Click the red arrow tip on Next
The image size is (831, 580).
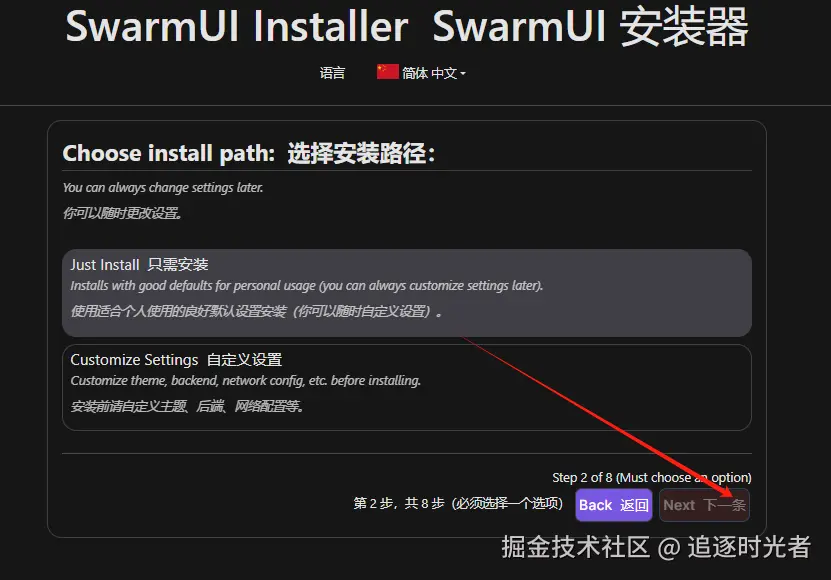click(731, 496)
